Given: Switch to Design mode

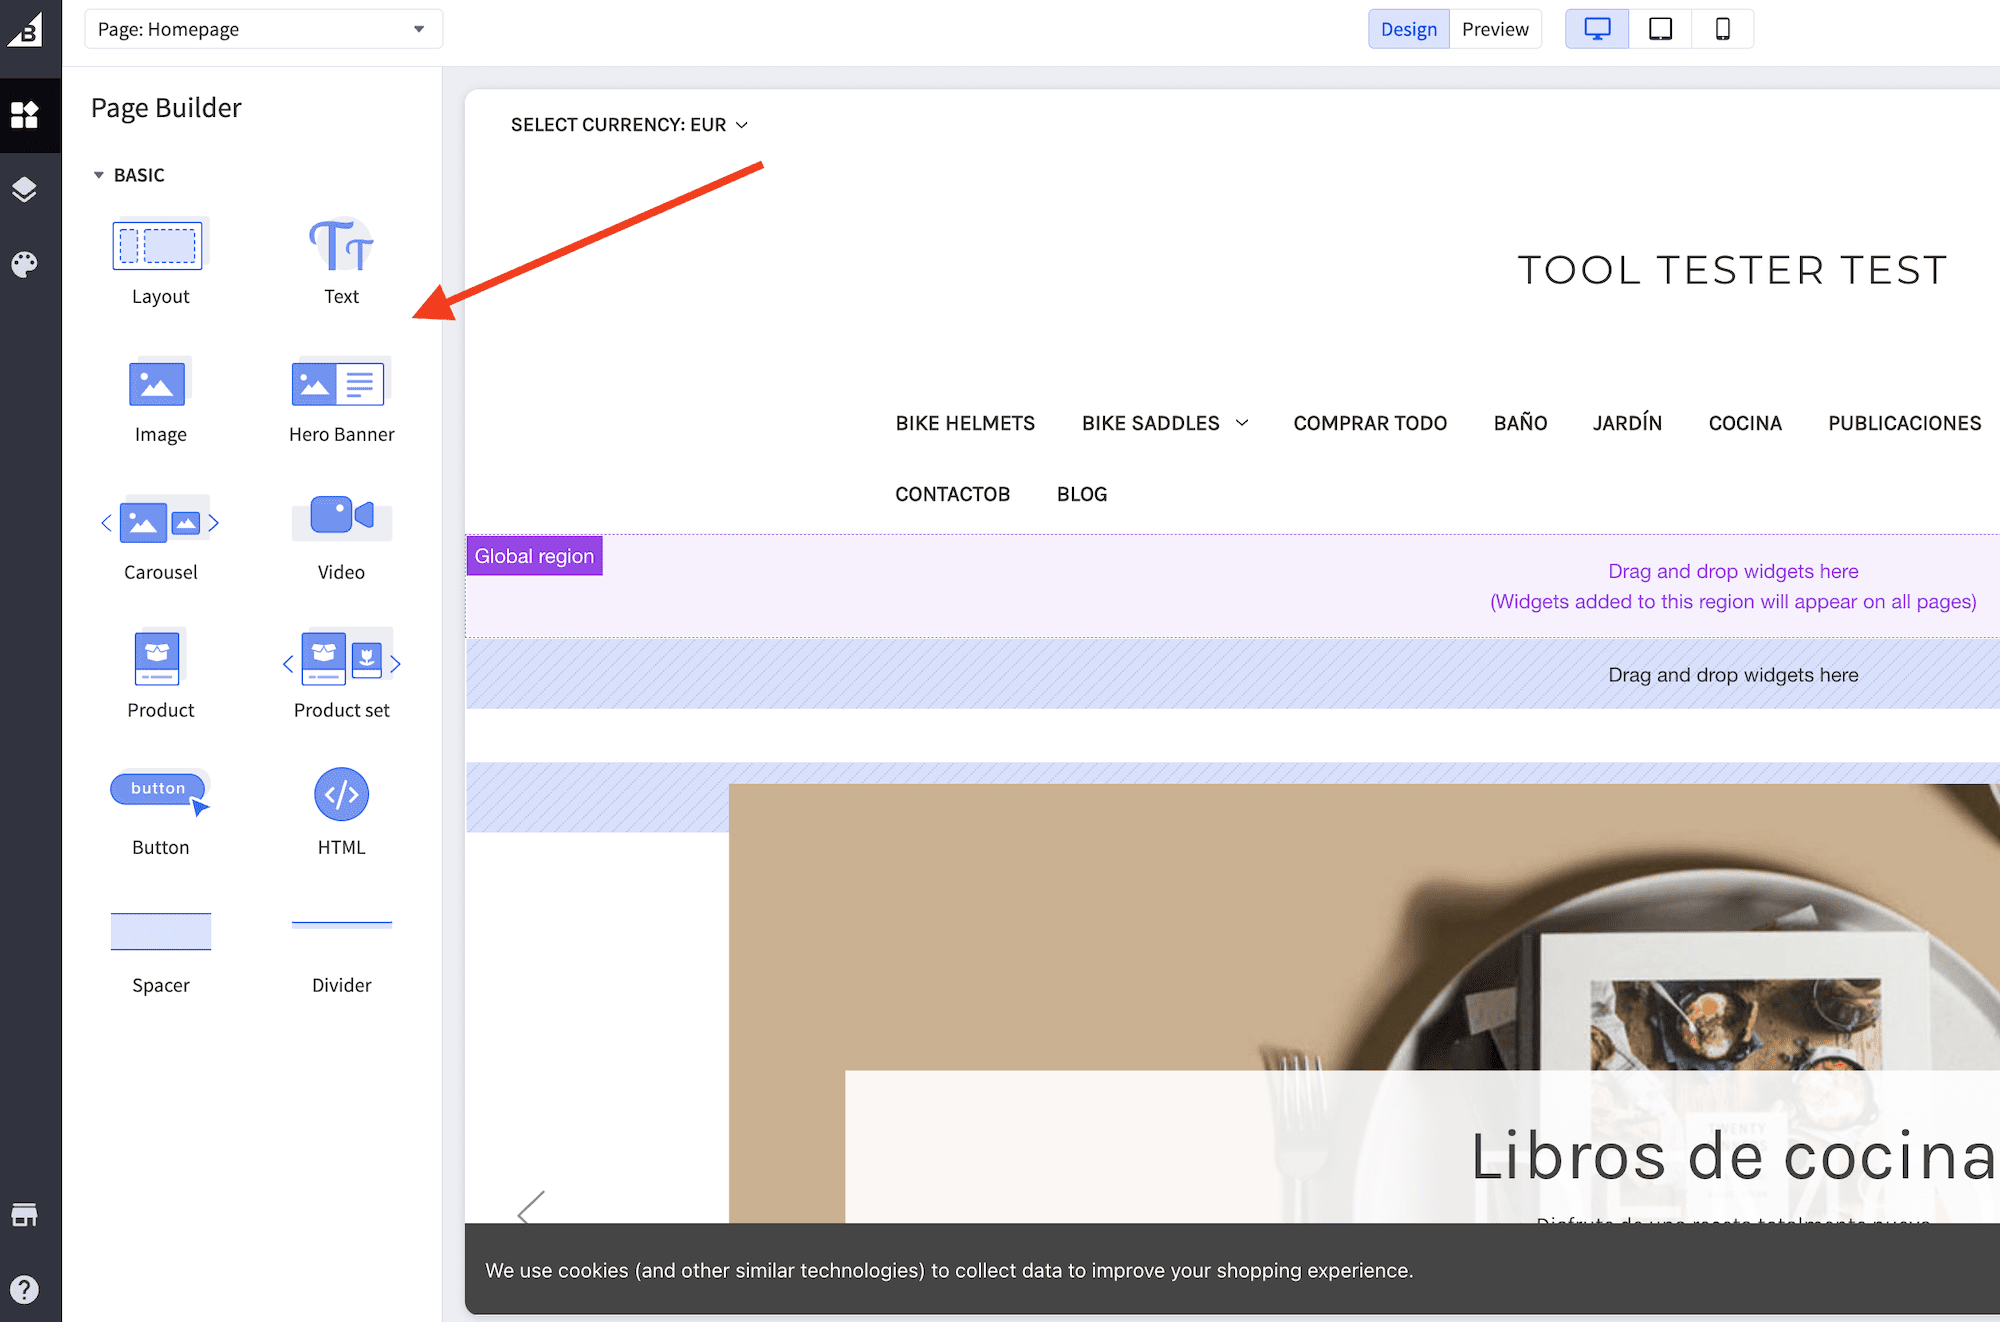Looking at the screenshot, I should pos(1408,29).
